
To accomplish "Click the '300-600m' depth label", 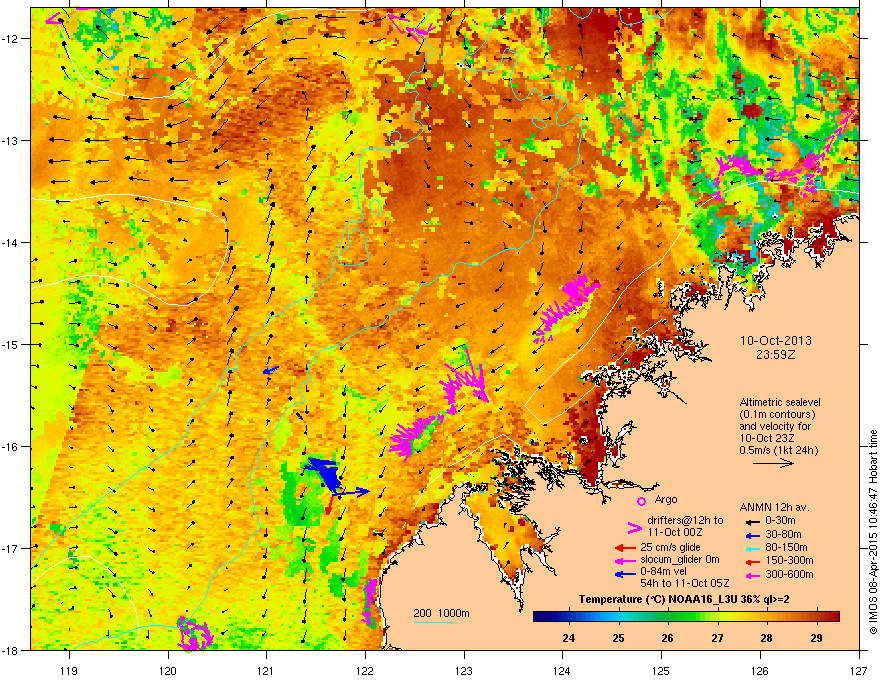I will click(x=789, y=575).
